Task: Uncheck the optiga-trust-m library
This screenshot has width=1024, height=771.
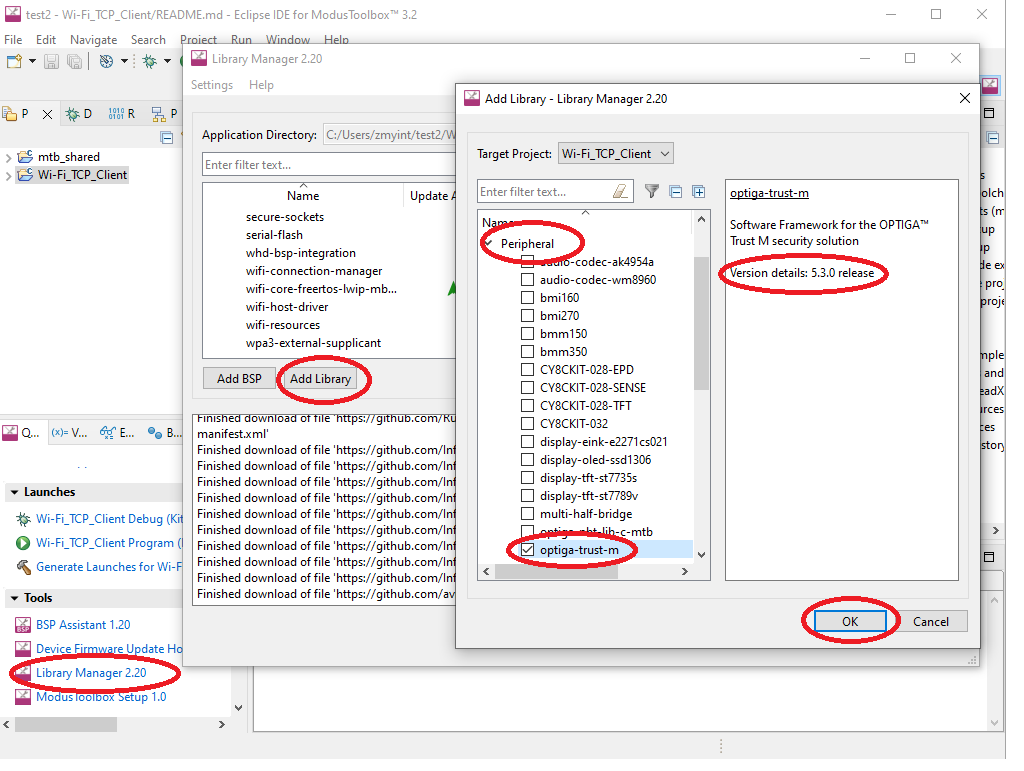Action: click(527, 550)
